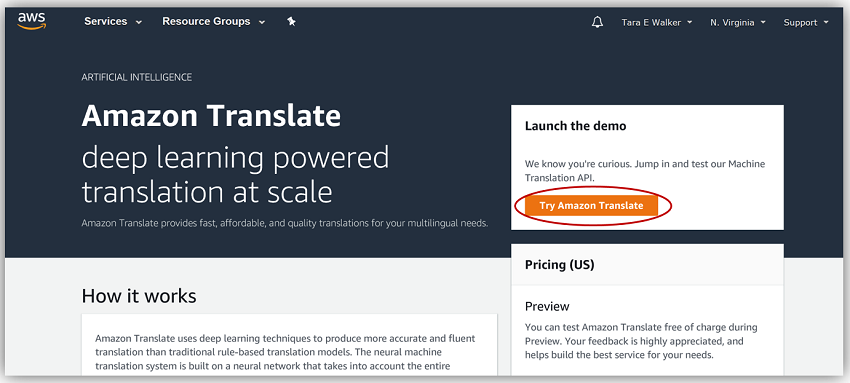The width and height of the screenshot is (850, 383).
Task: Open the Support menu
Action: coord(806,22)
